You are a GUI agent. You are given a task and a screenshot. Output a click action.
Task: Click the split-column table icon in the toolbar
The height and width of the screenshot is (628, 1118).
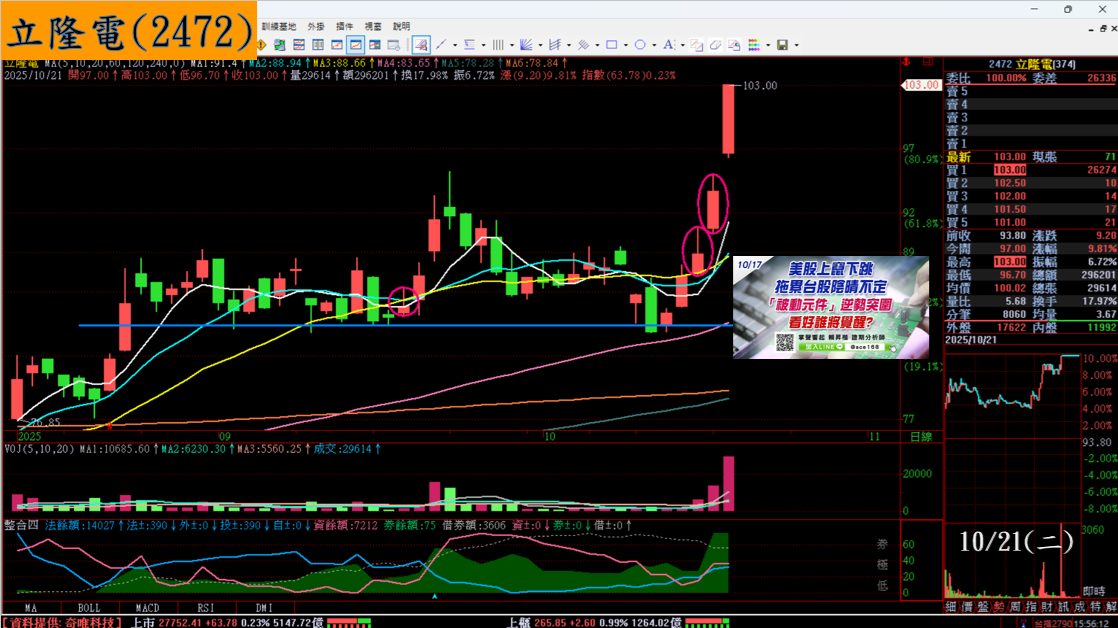tap(318, 45)
